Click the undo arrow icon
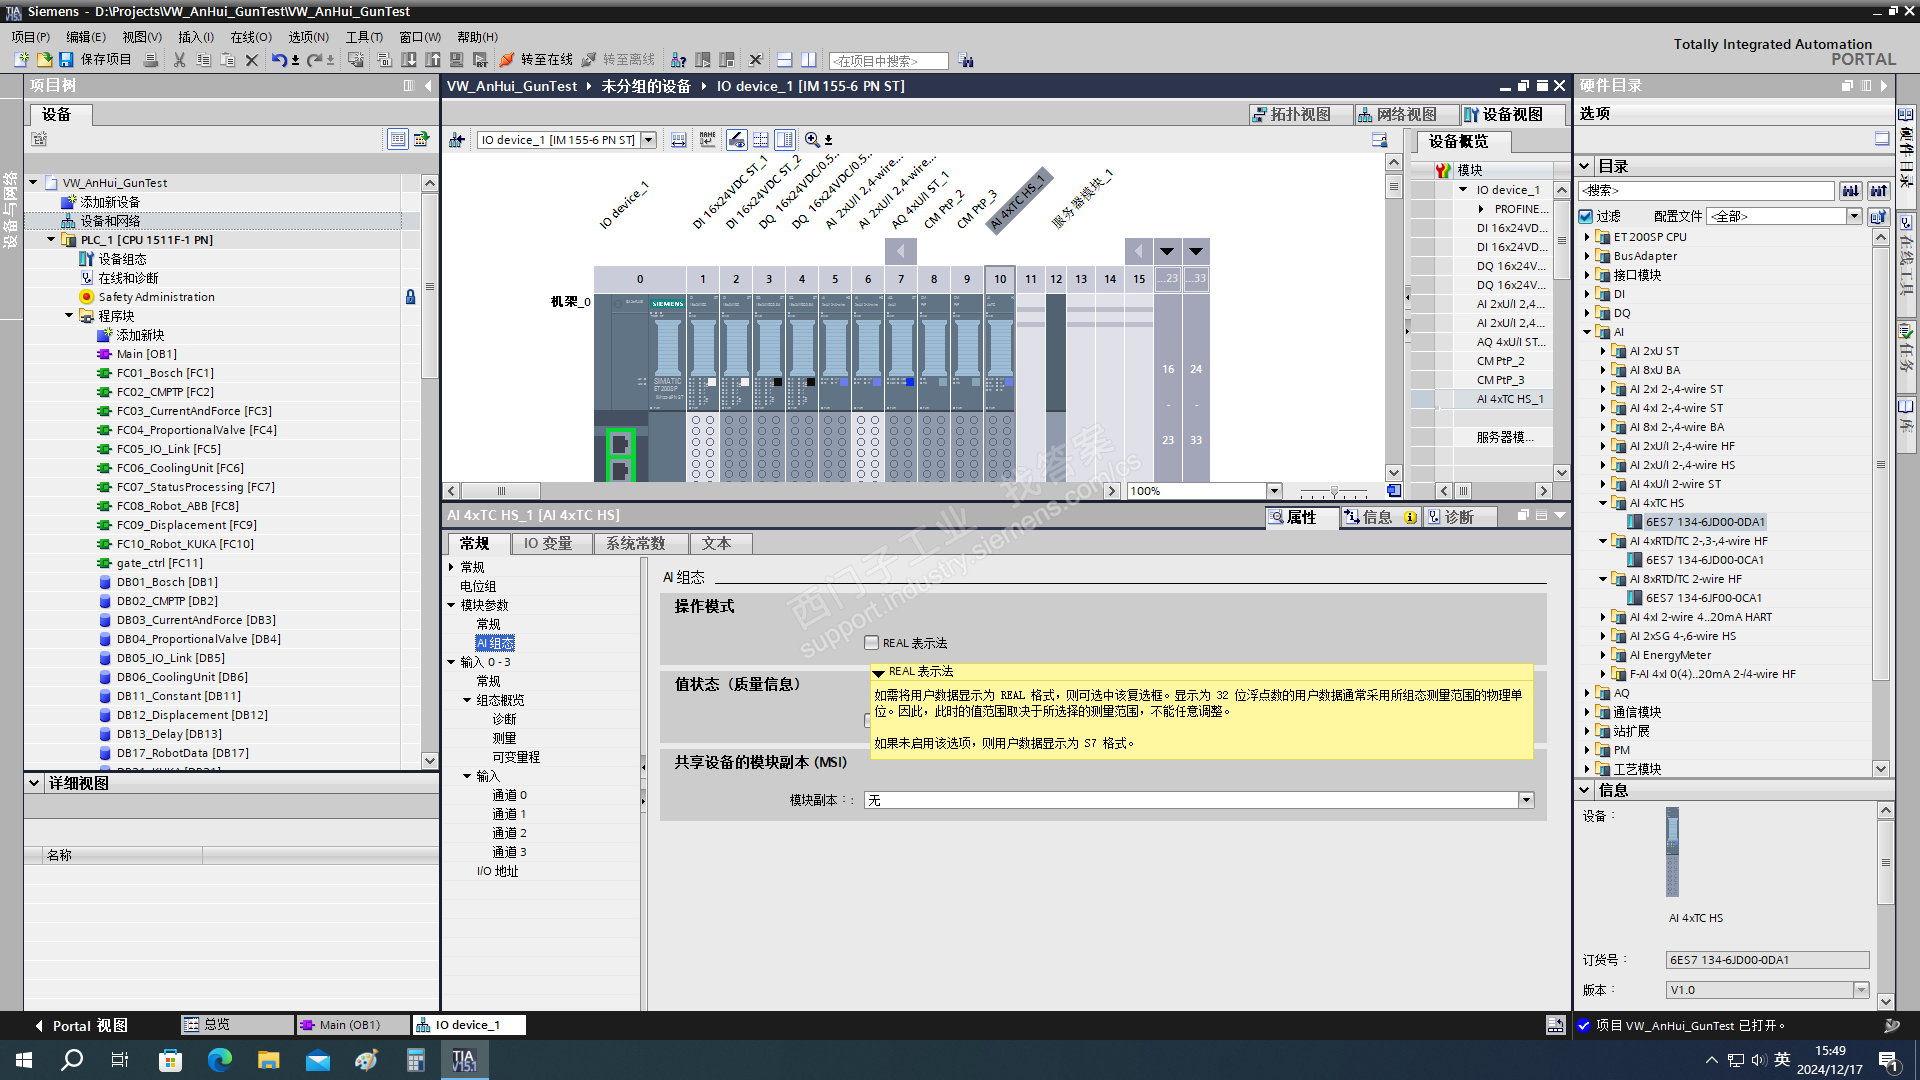Viewport: 1920px width, 1080px height. (278, 60)
